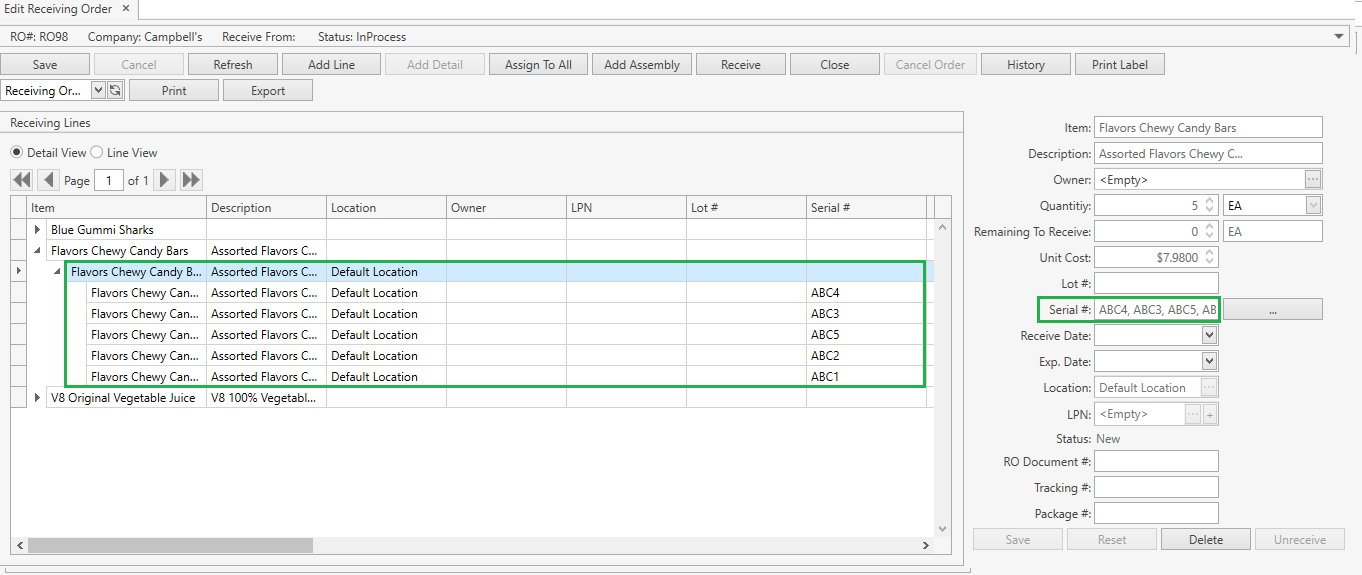Click the Serial # column header
The height and width of the screenshot is (575, 1362).
pos(865,208)
